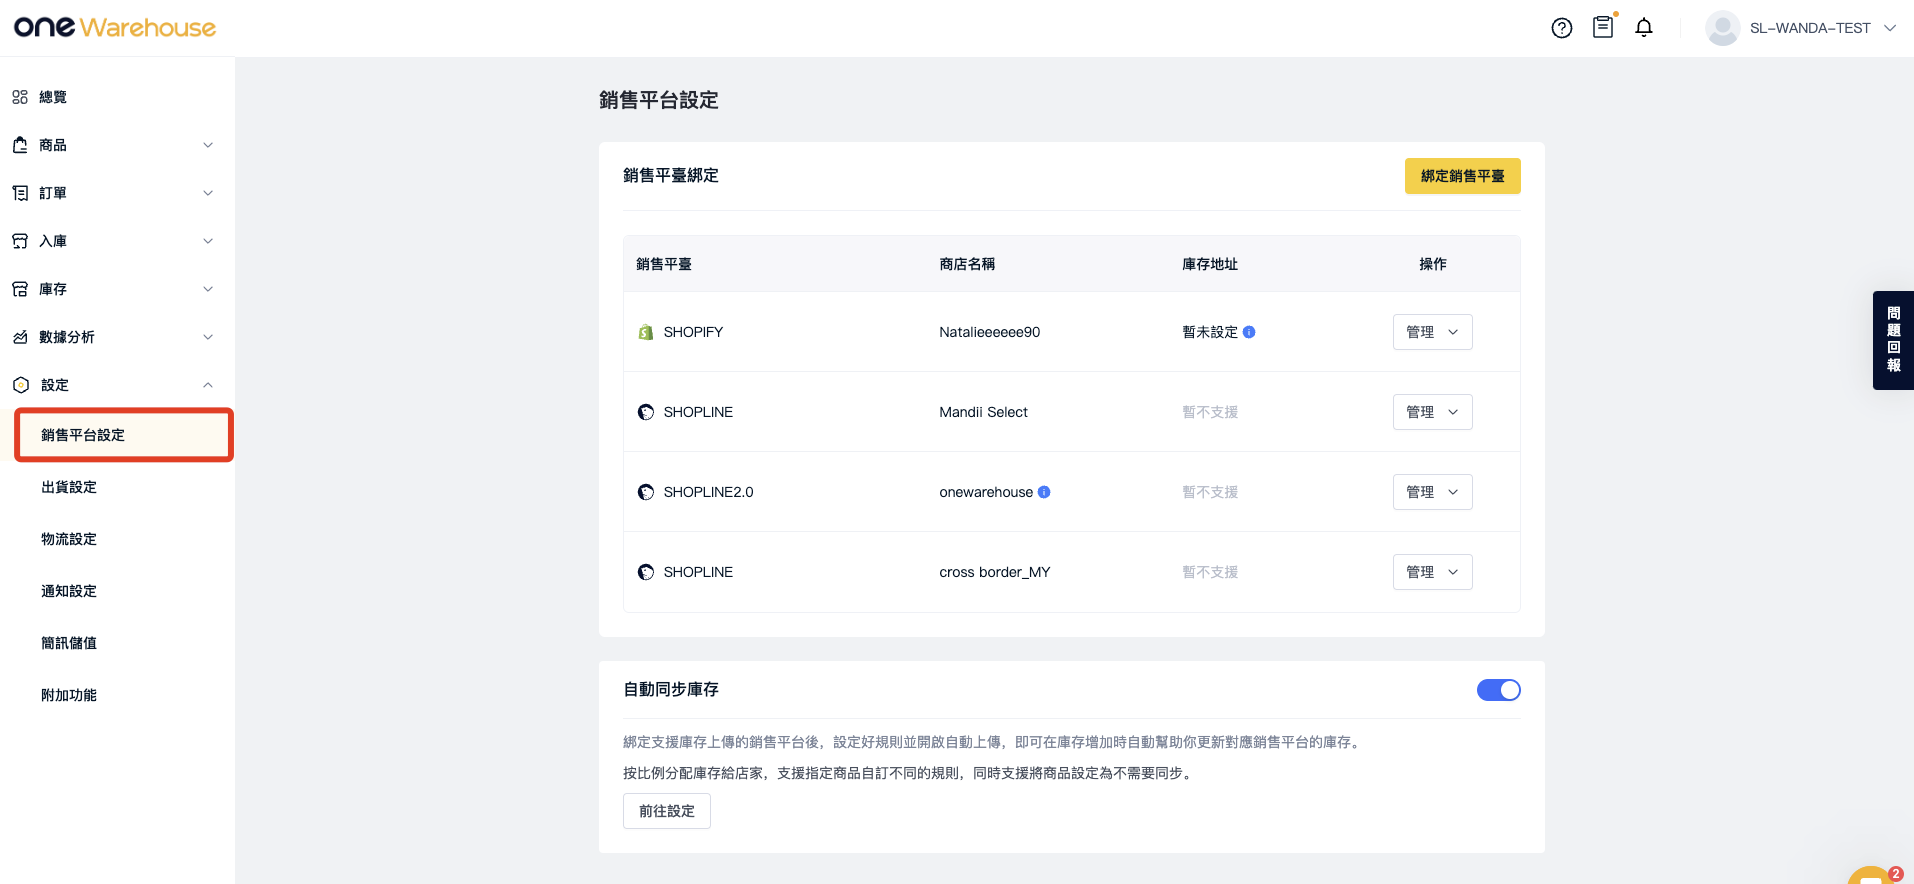Open 出貨設定 in sidebar

[x=69, y=487]
